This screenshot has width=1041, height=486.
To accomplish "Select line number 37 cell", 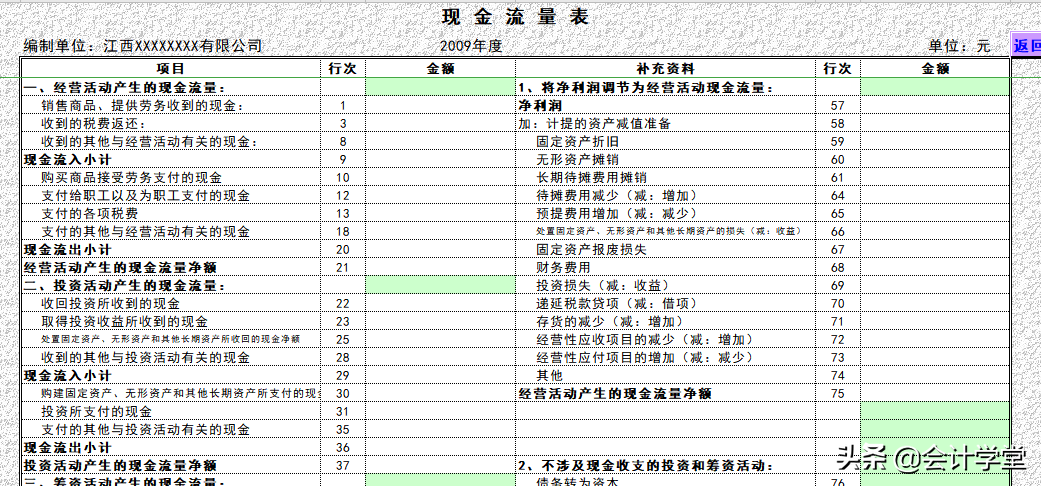I will click(343, 466).
